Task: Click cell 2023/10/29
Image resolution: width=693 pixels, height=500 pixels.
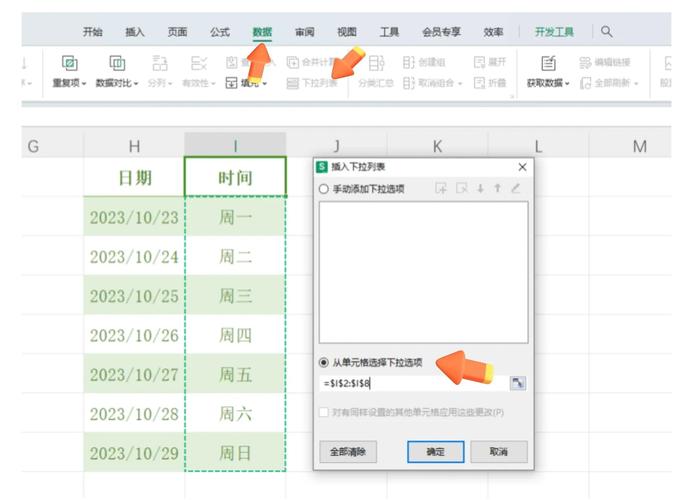Action: [x=134, y=453]
